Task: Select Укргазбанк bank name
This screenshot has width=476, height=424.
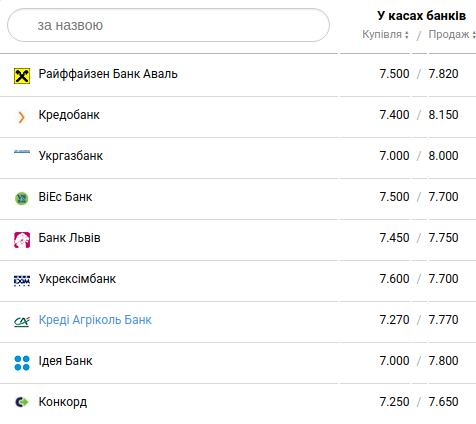Action: click(71, 156)
